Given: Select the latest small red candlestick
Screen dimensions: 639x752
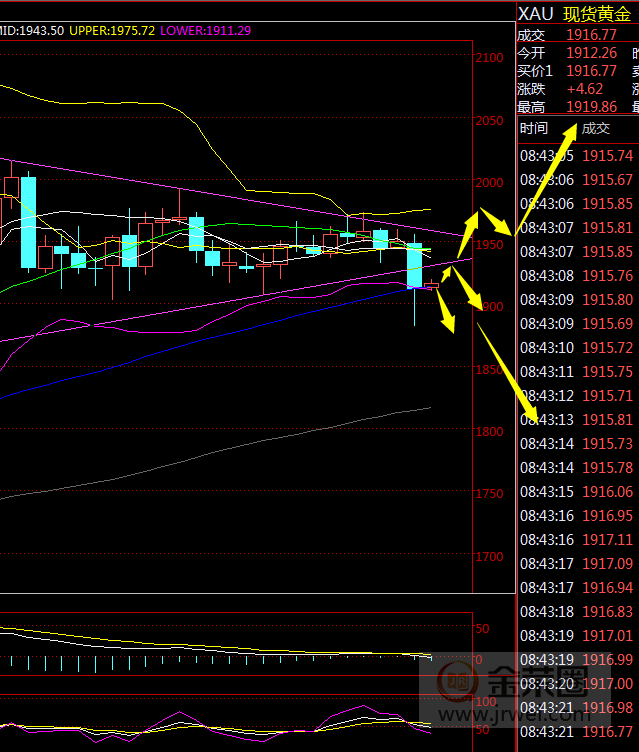Looking at the screenshot, I should click(432, 286).
